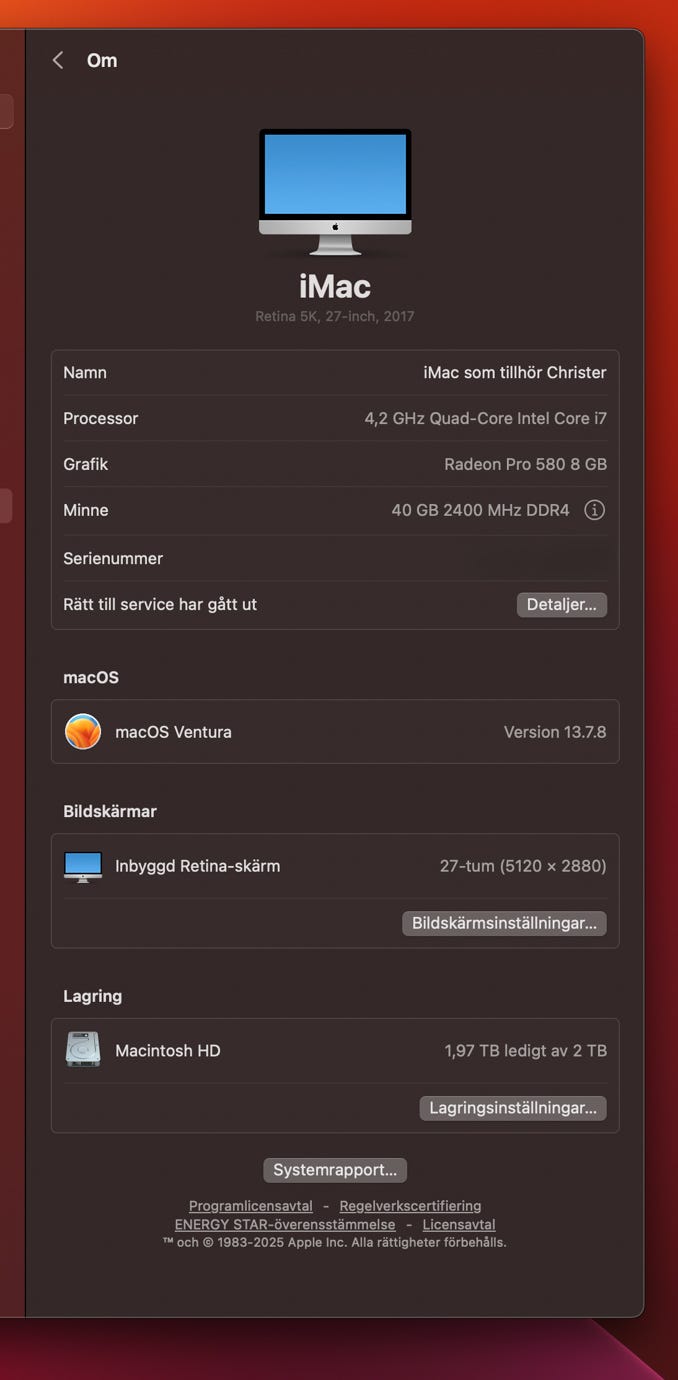Click the 'Inbyggd Retina-skärm' label
The width and height of the screenshot is (678, 1380).
(x=198, y=866)
